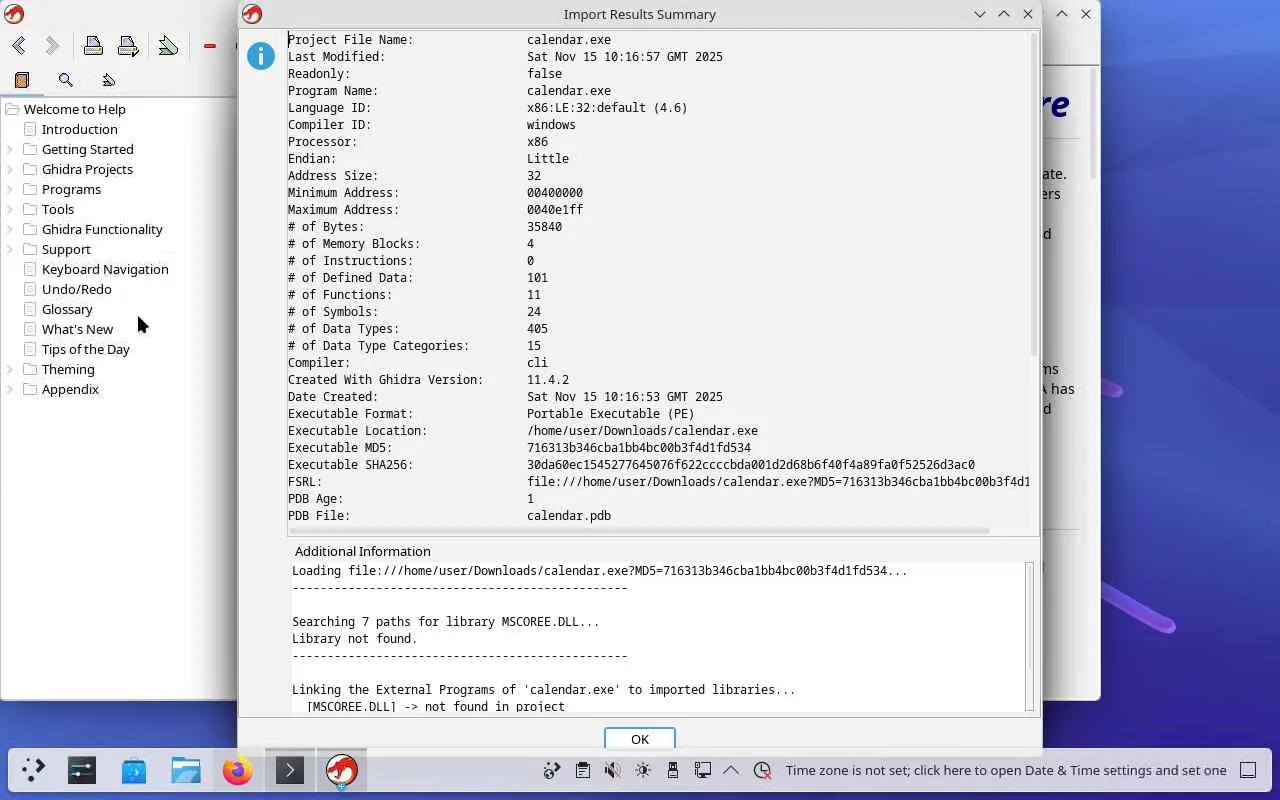The height and width of the screenshot is (800, 1280).
Task: Click the Executable MD5 hash value
Action: click(x=639, y=448)
